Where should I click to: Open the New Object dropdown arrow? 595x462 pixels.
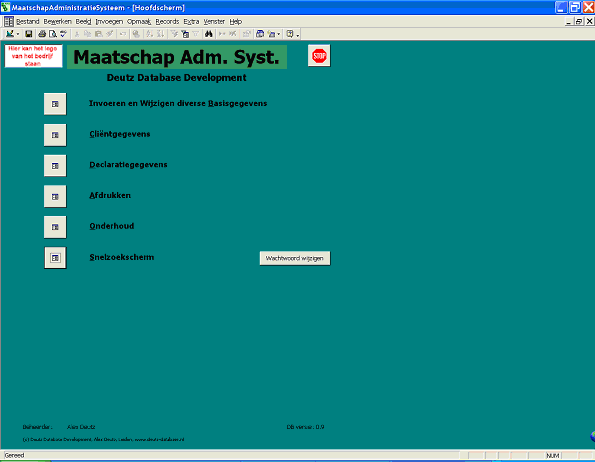(279, 35)
